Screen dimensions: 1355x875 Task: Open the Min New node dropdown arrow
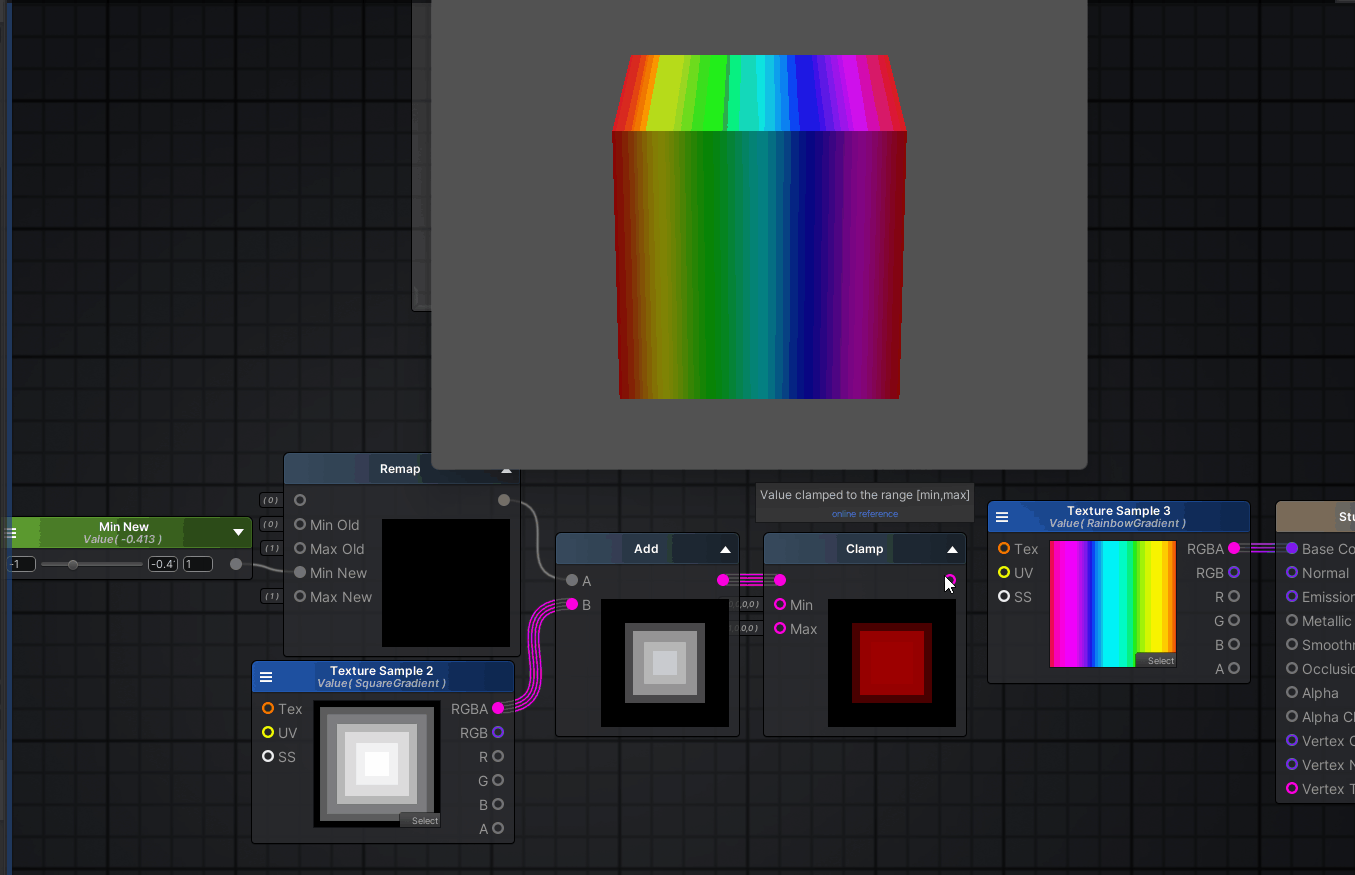[x=238, y=532]
